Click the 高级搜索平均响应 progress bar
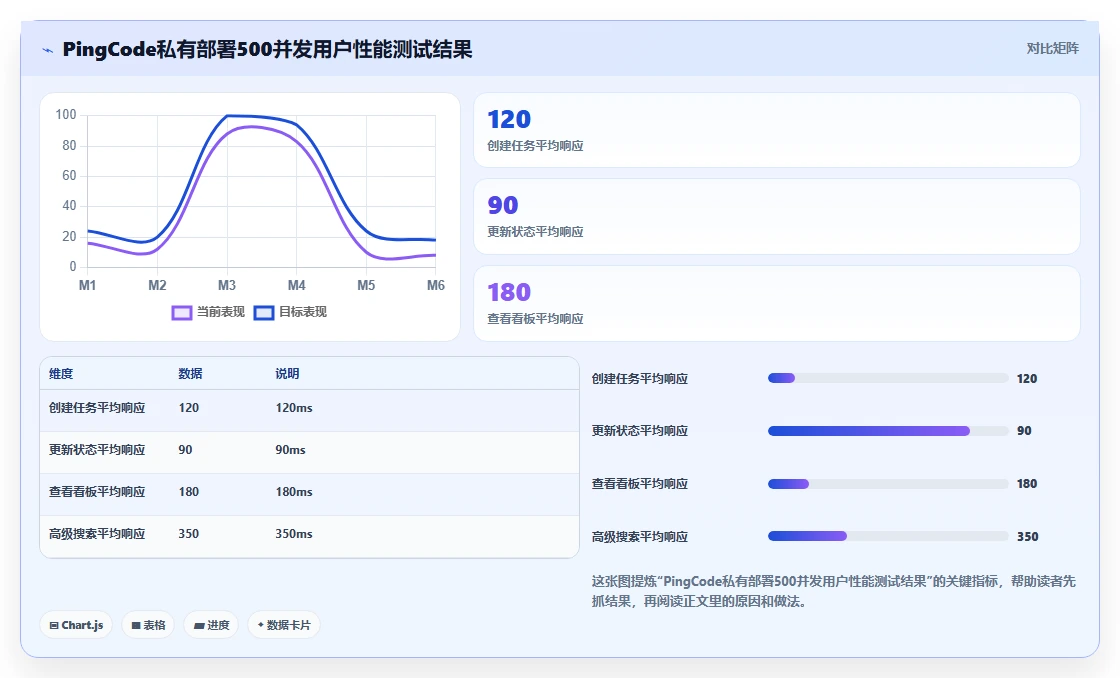 [888, 536]
